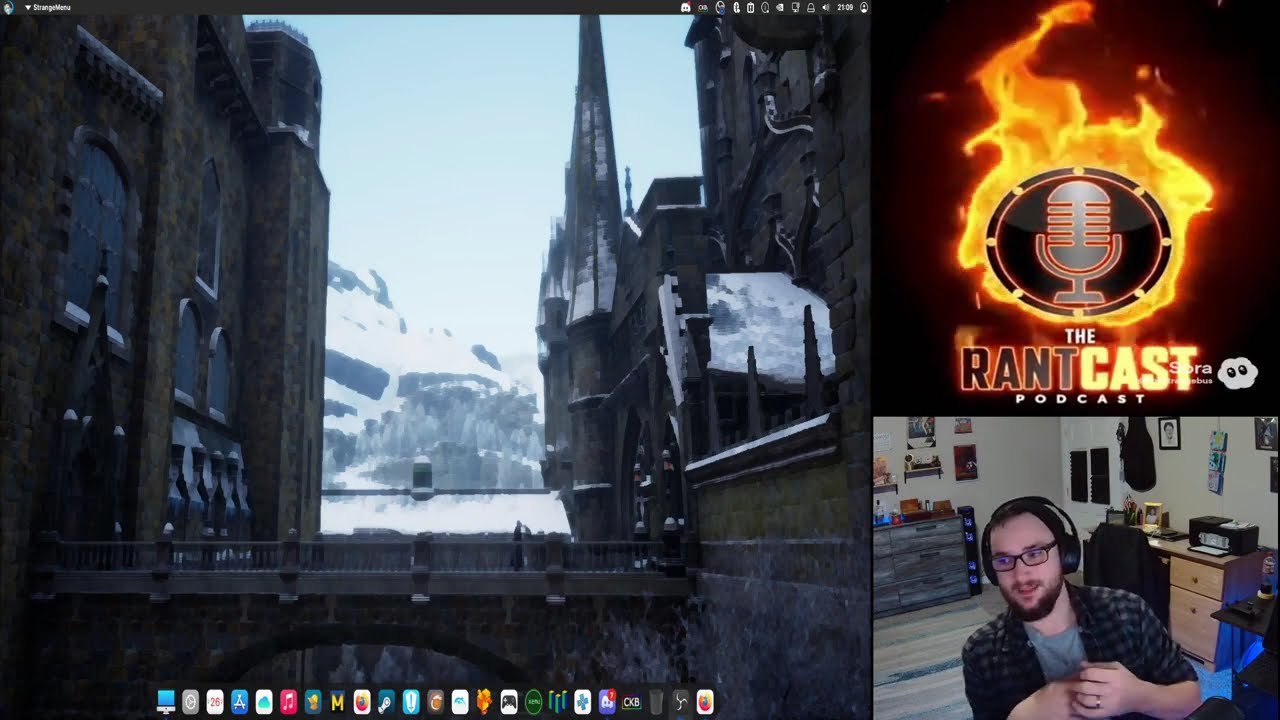
Task: Launch the xemu emulator from the dock
Action: (533, 702)
